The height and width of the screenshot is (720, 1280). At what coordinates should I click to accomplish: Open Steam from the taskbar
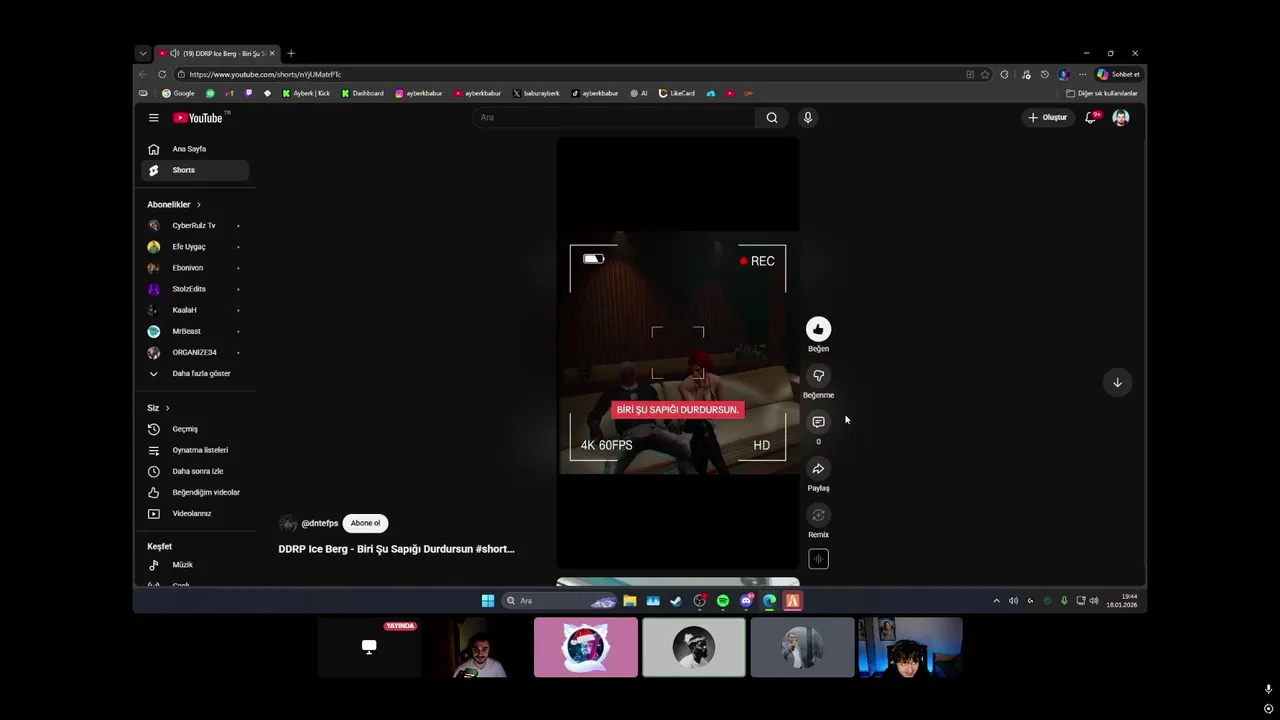tap(676, 601)
